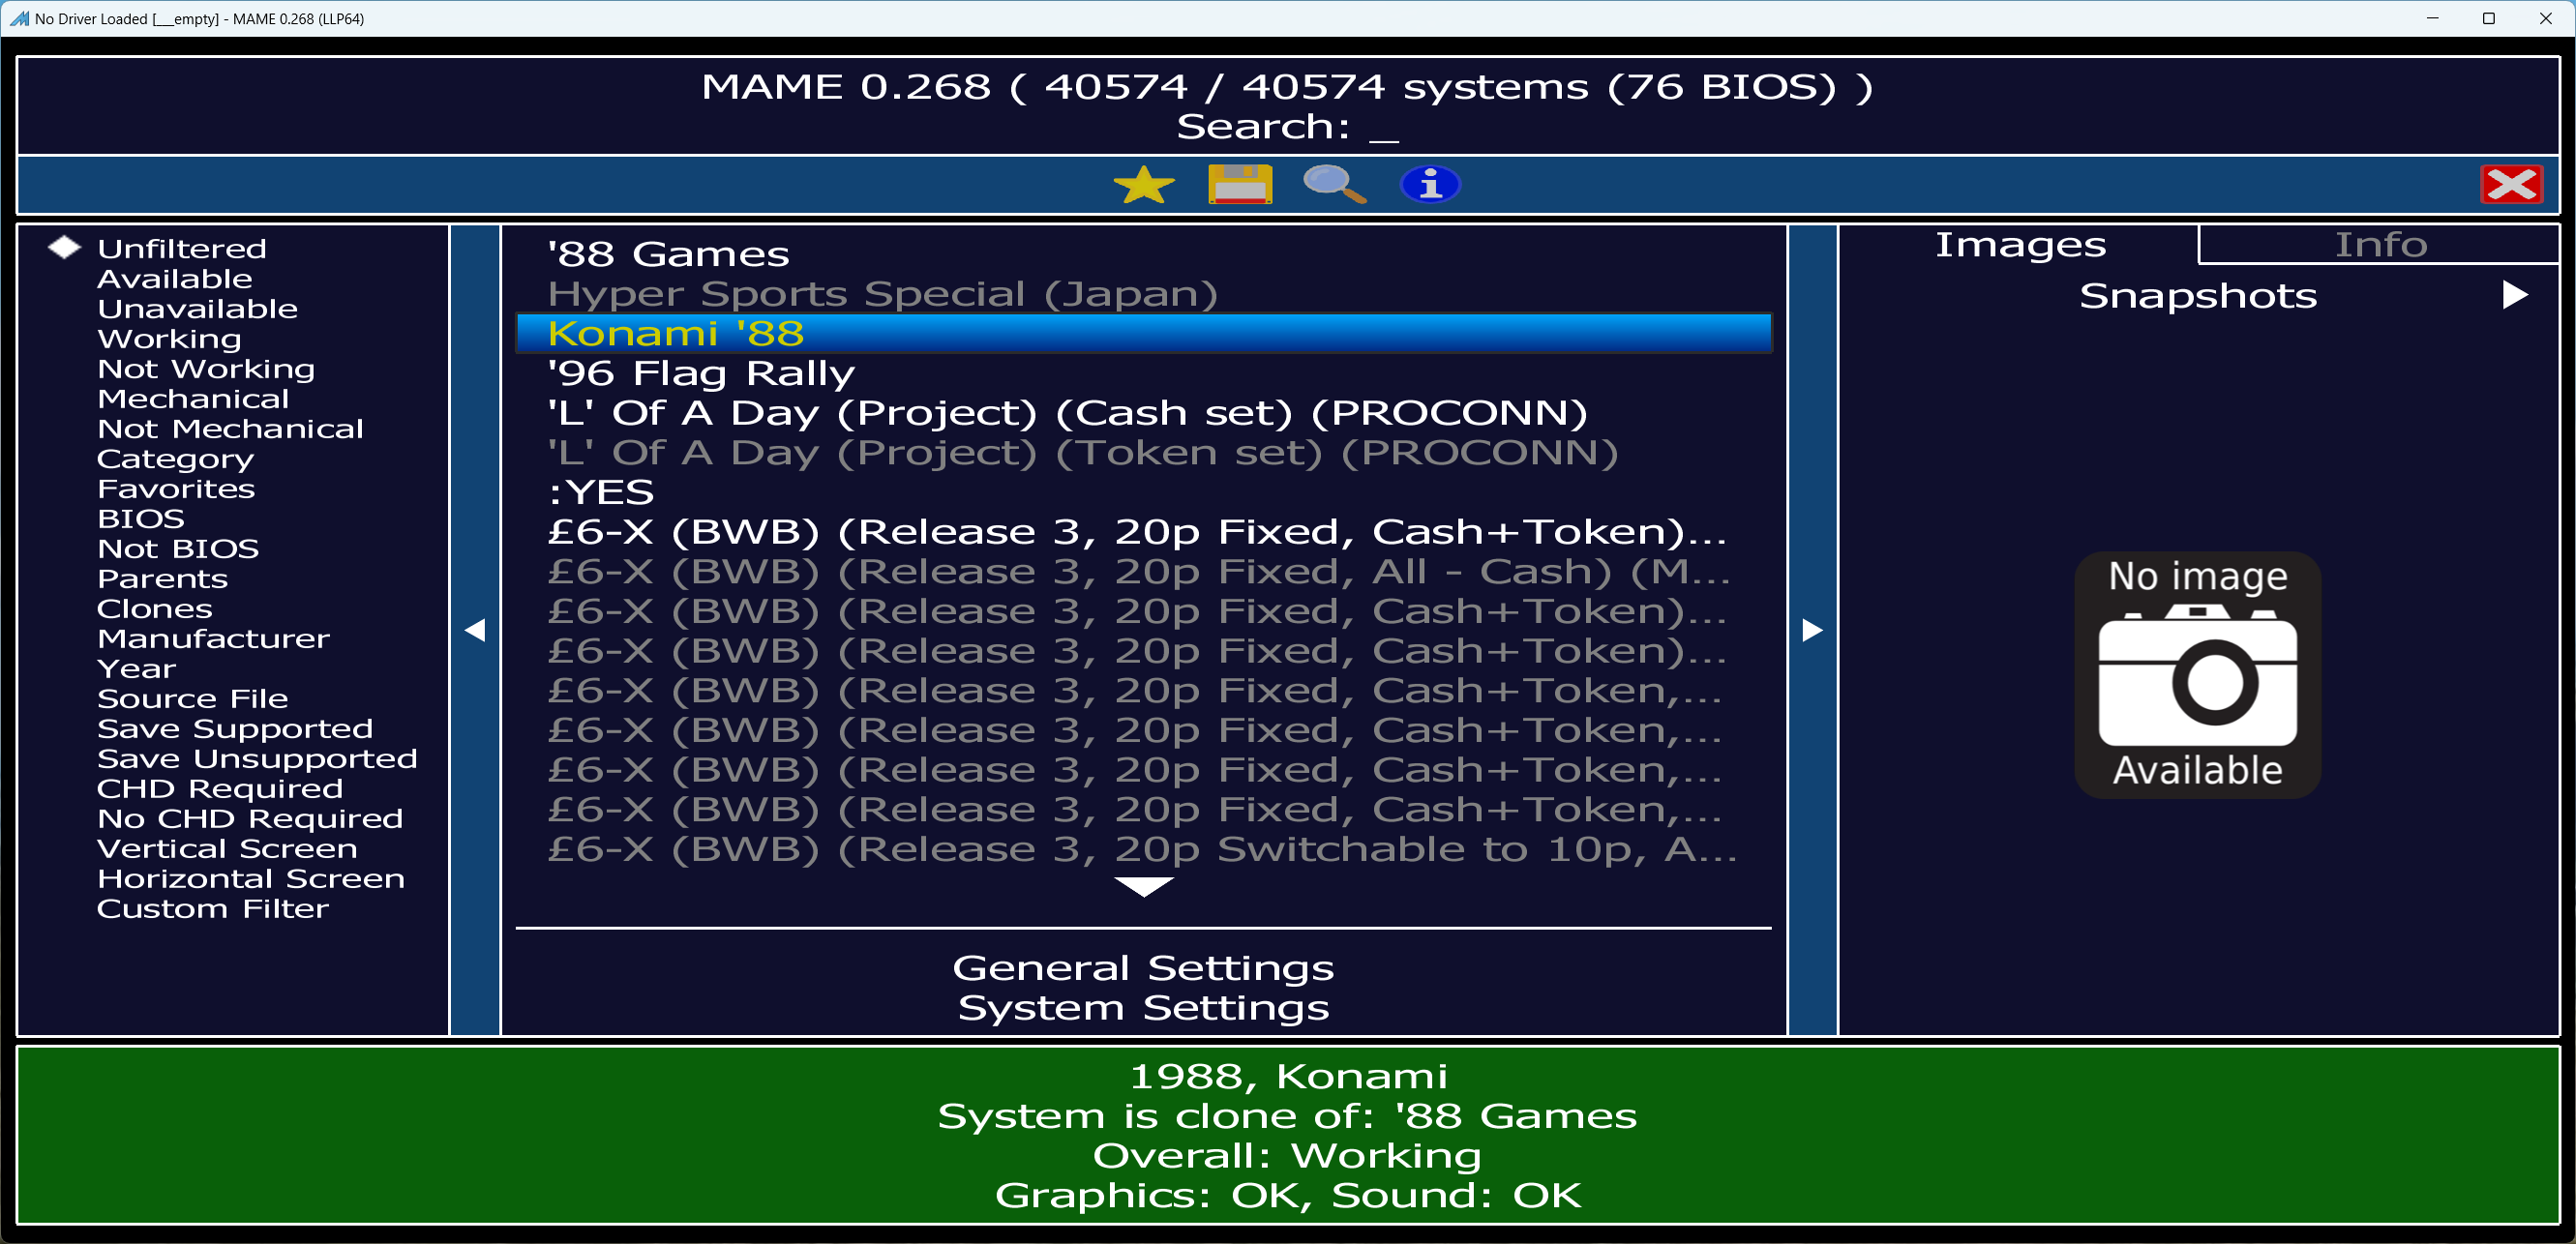Click the blue info icon

point(1430,185)
